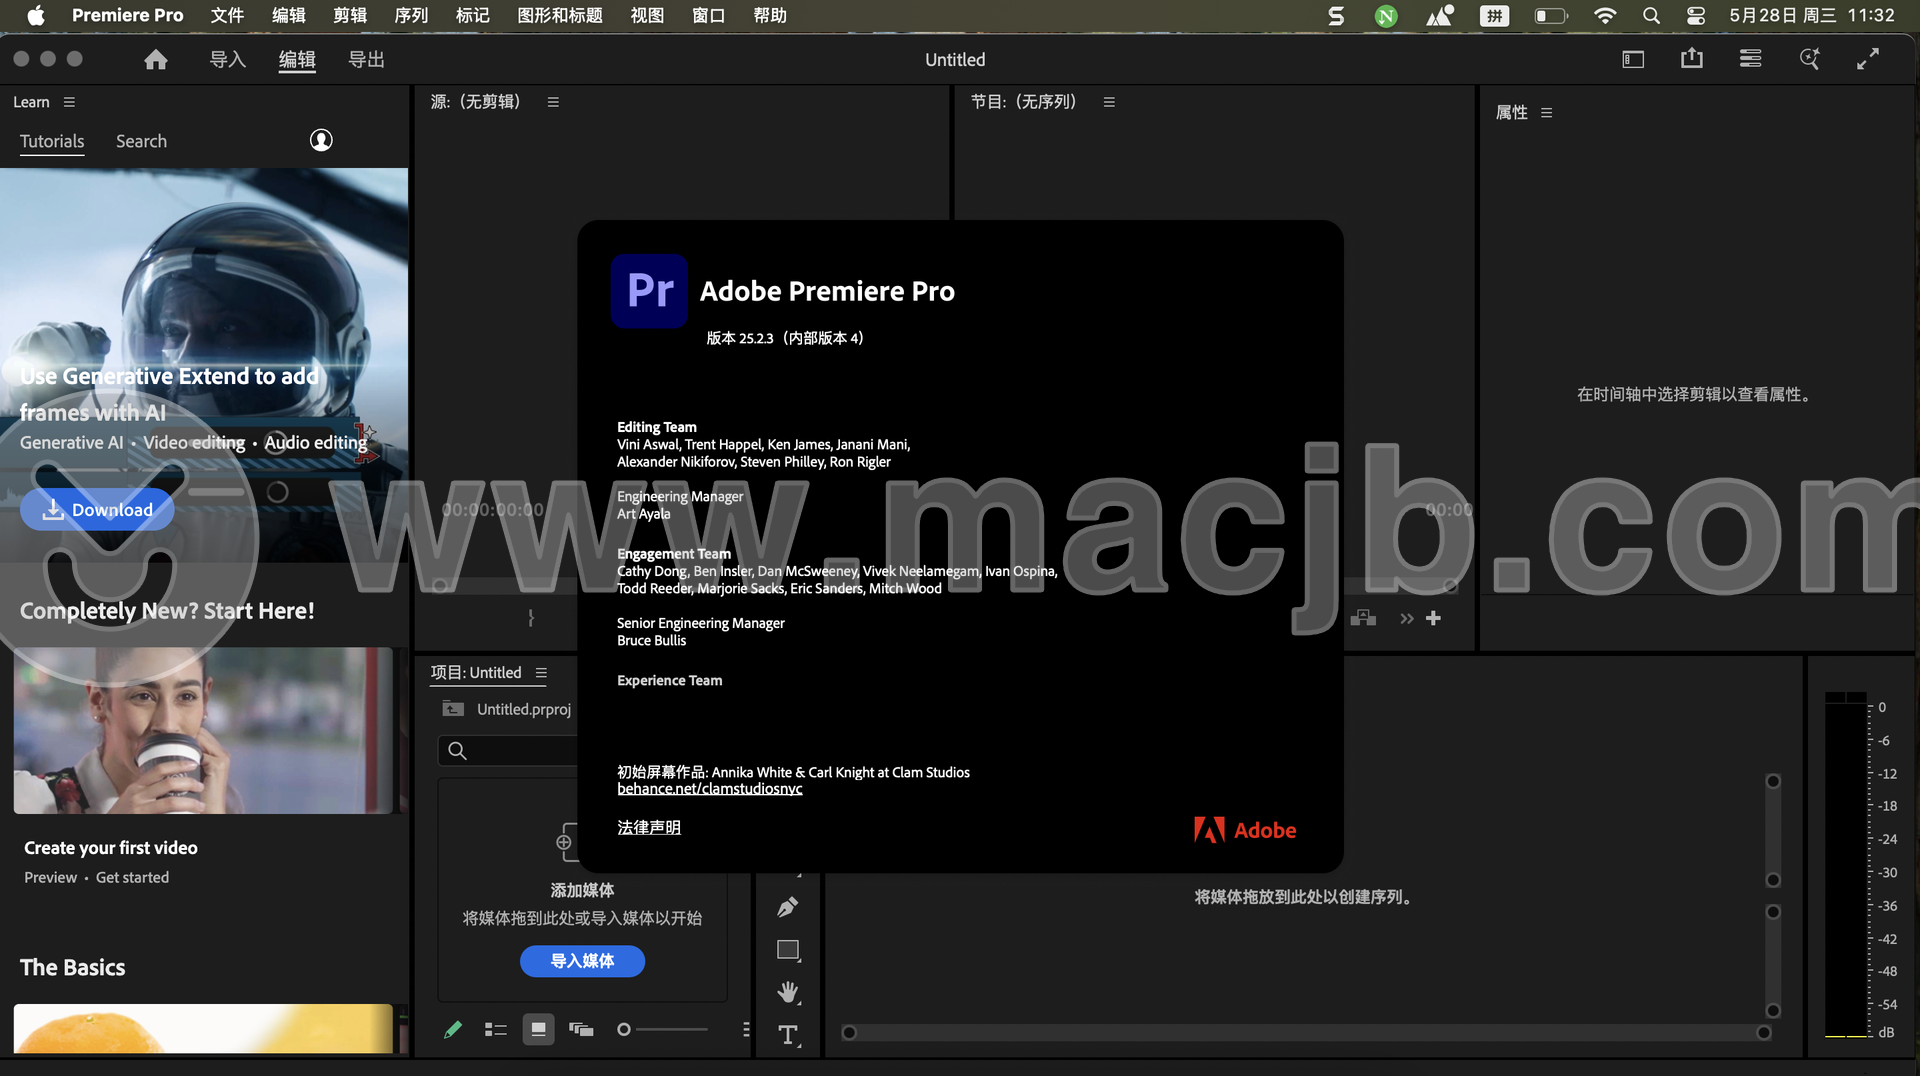Open the Import (导入) workspace tab

coord(227,60)
